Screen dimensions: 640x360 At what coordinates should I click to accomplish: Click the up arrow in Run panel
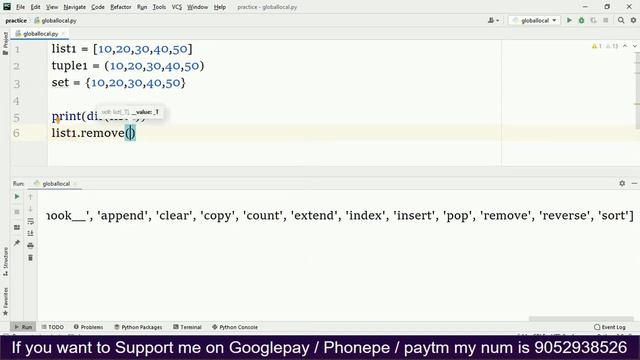click(x=30, y=197)
